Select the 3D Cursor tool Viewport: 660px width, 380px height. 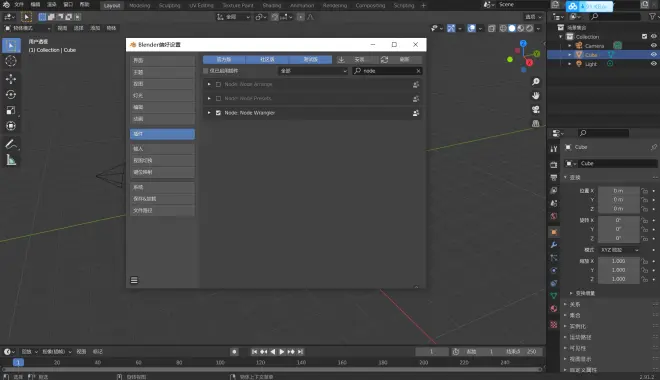pyautogui.click(x=11, y=61)
